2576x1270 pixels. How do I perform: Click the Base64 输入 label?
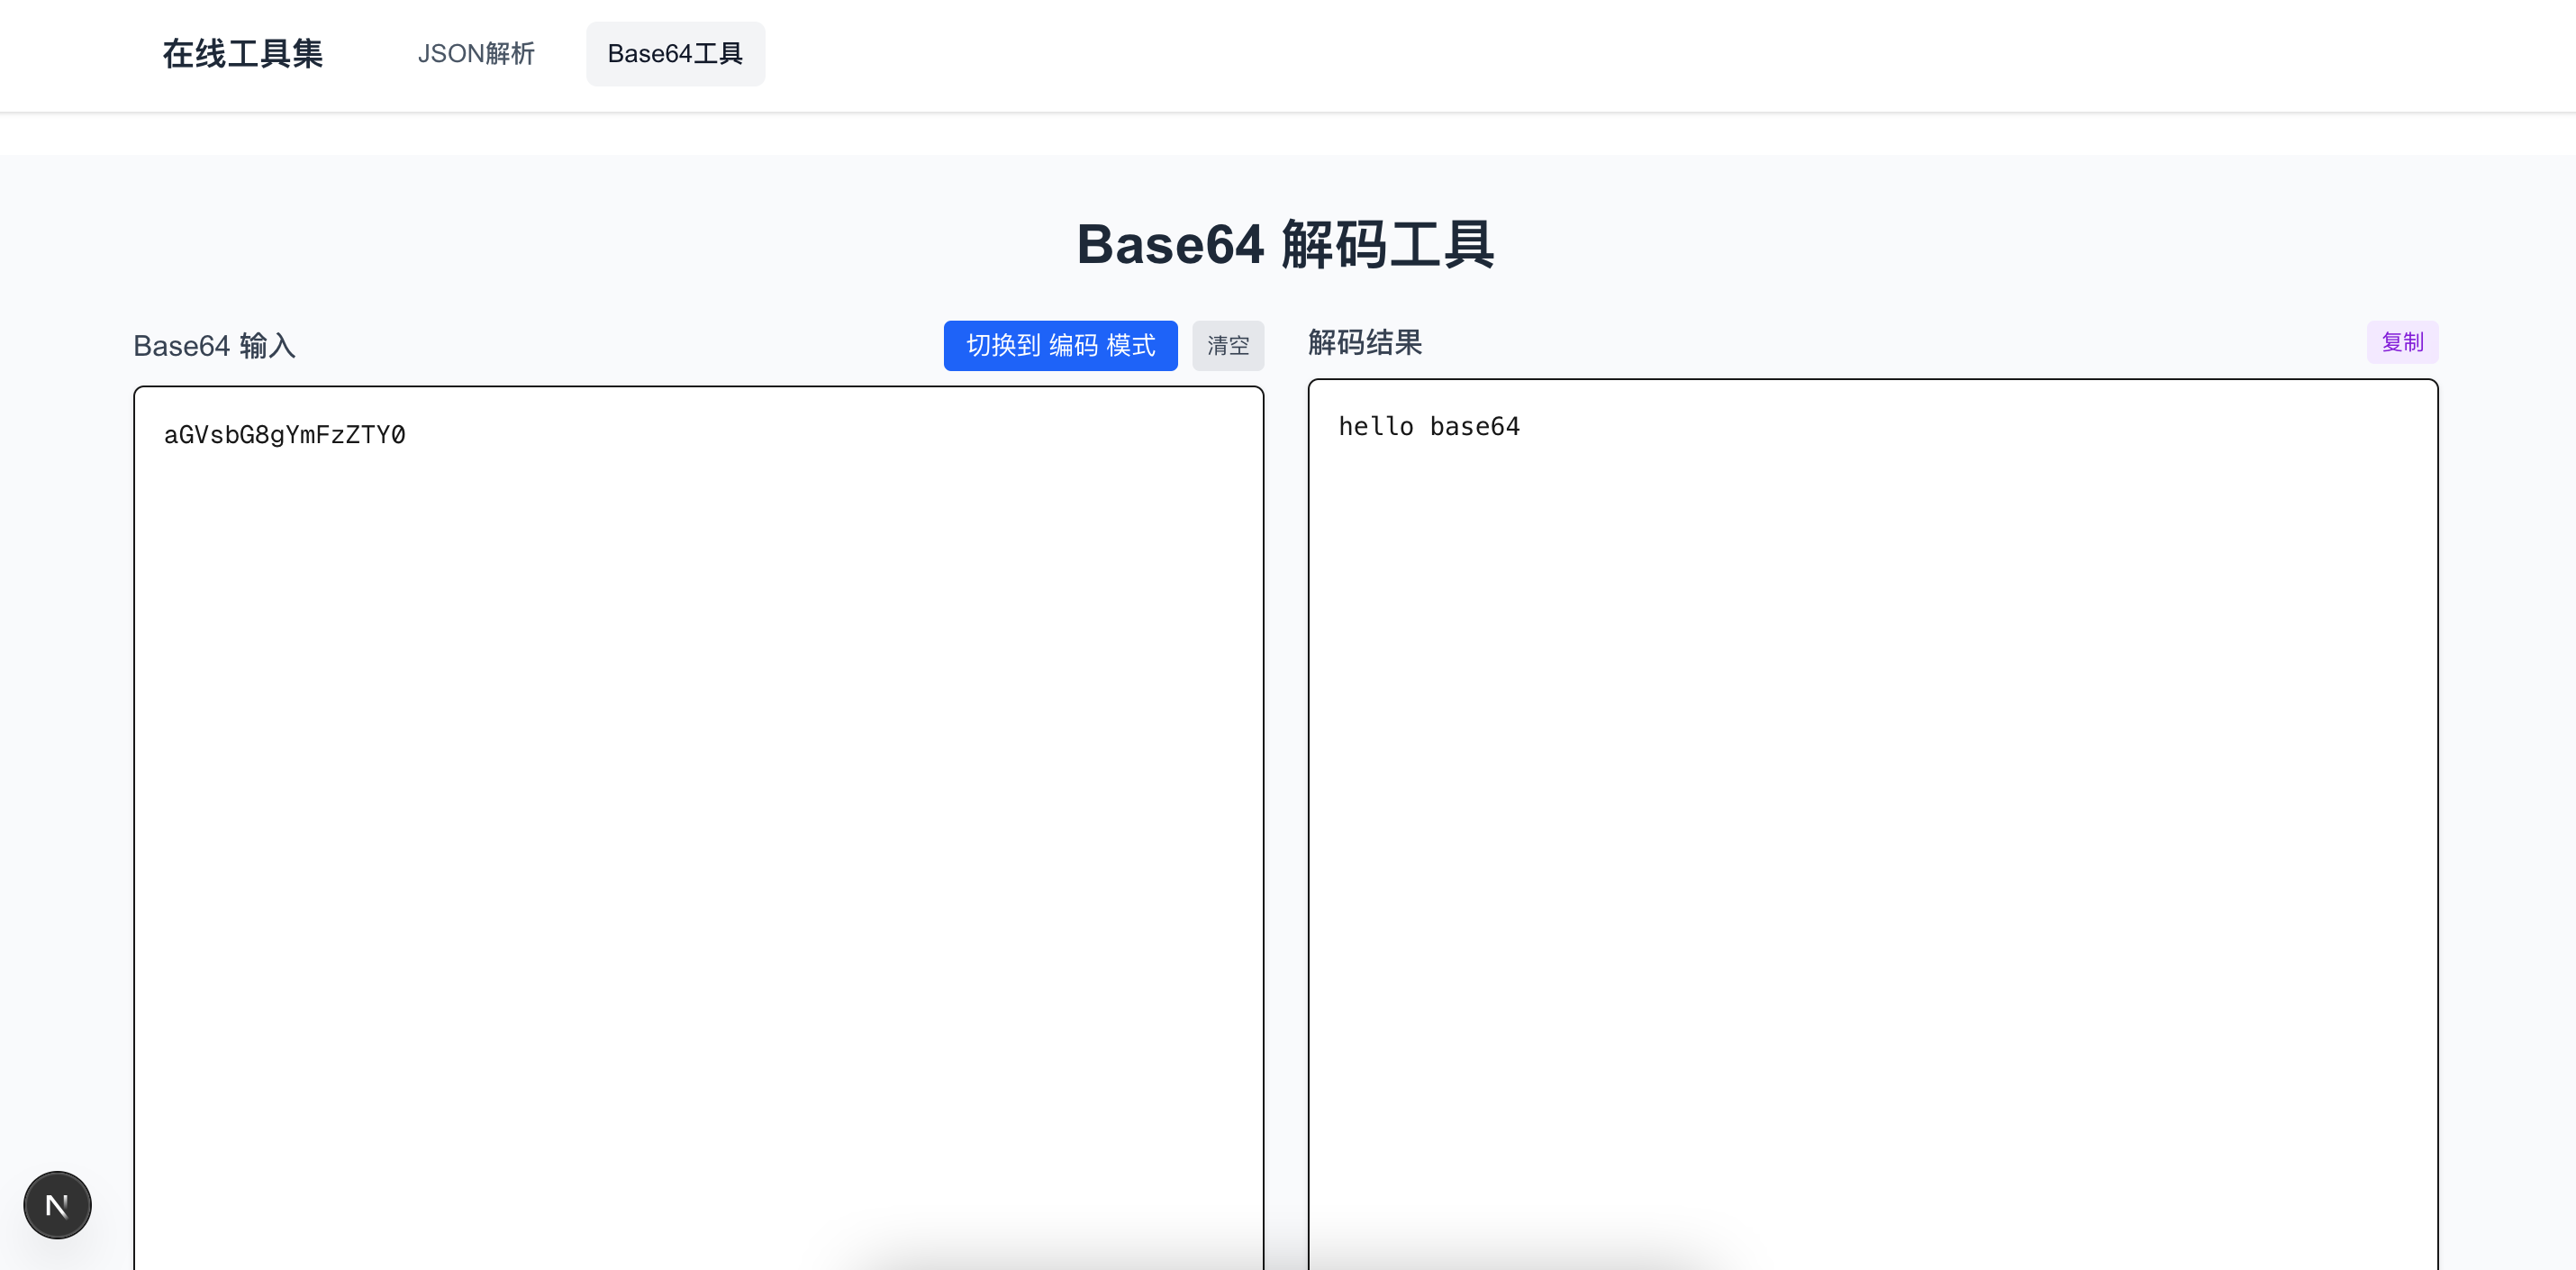(x=214, y=346)
